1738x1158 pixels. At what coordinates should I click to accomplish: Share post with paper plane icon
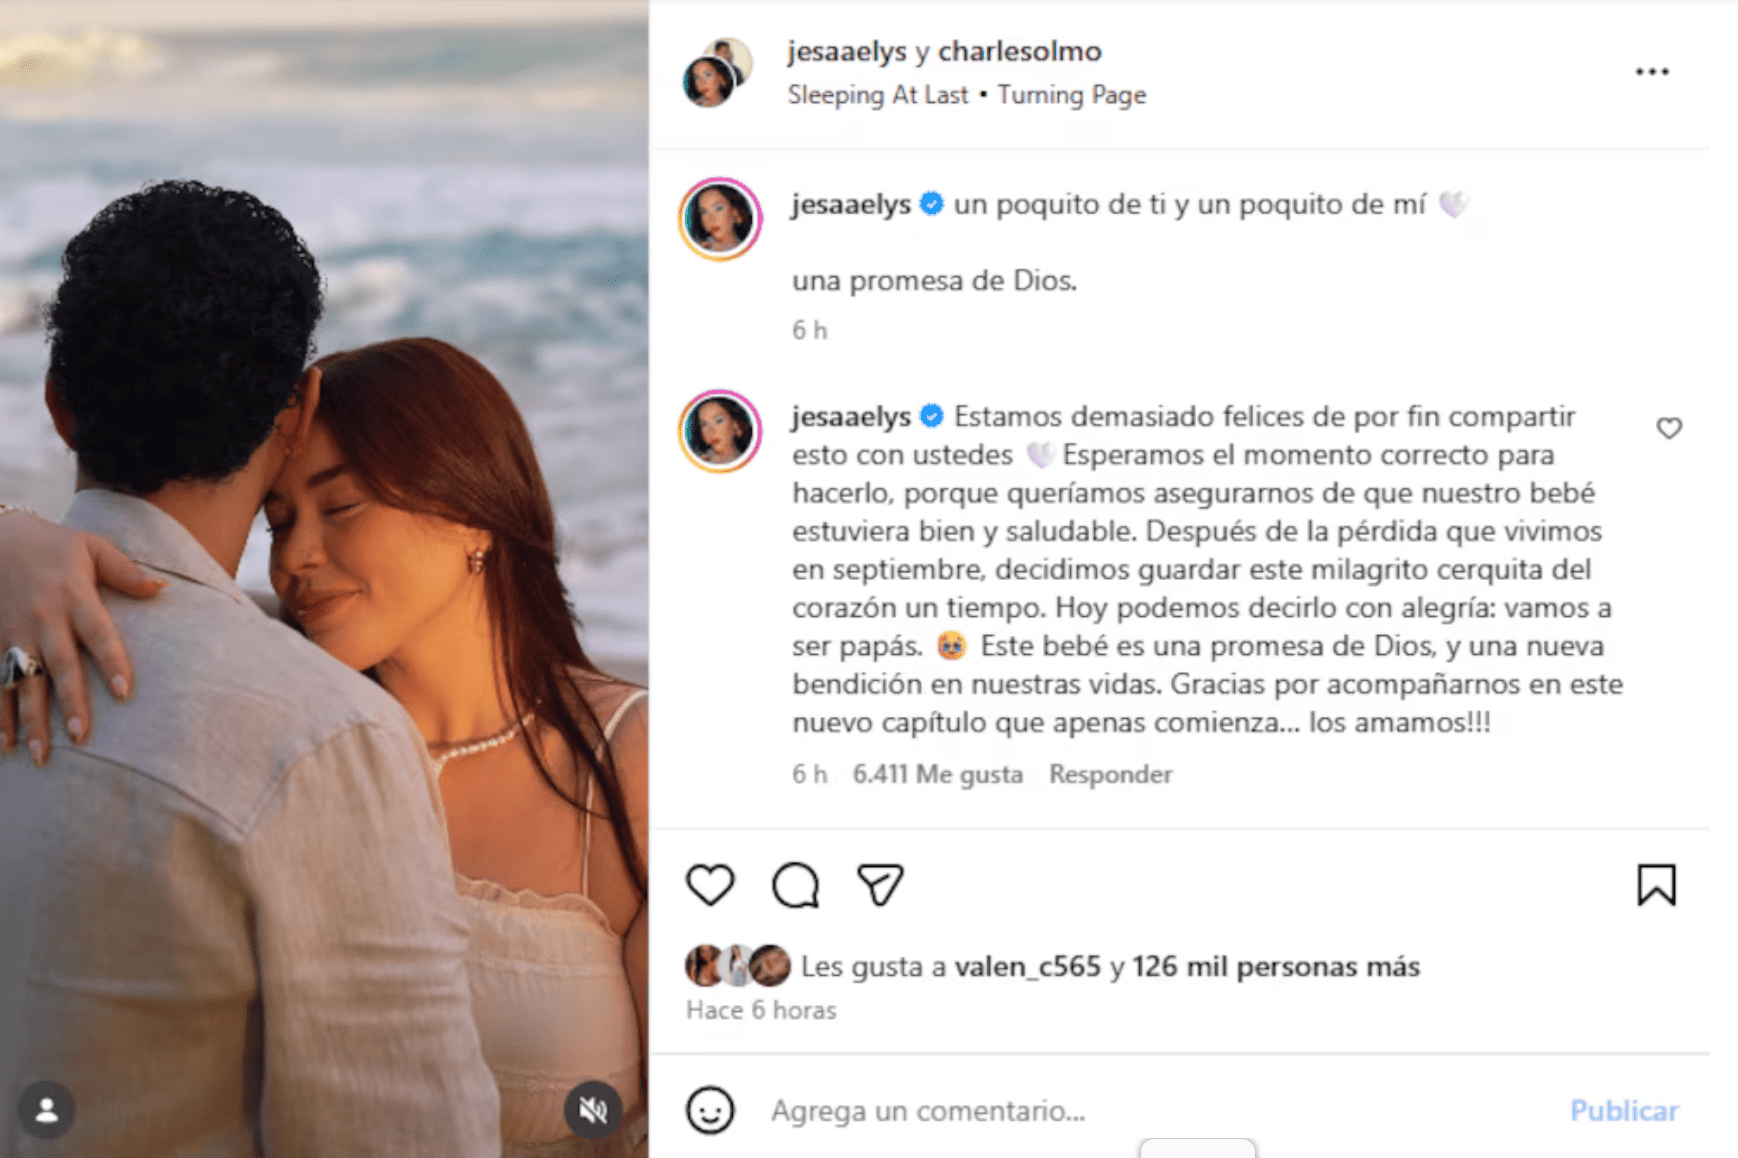pyautogui.click(x=880, y=885)
